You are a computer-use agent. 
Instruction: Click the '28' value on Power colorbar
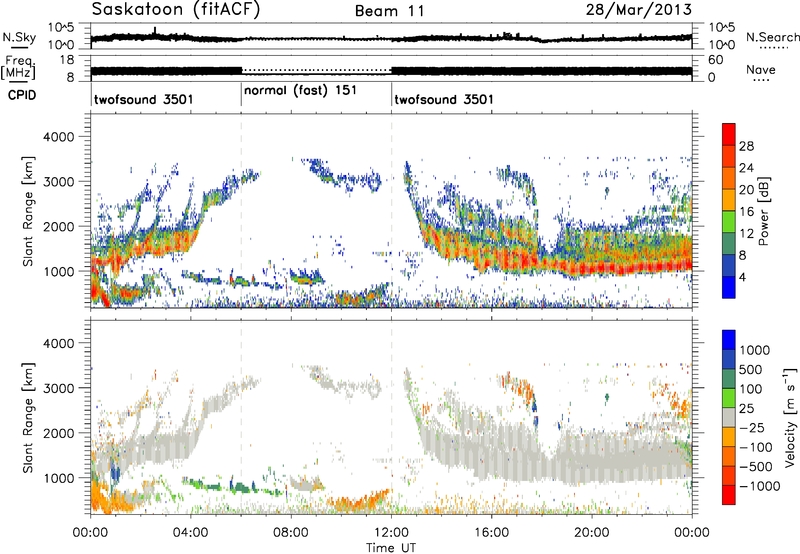point(746,146)
